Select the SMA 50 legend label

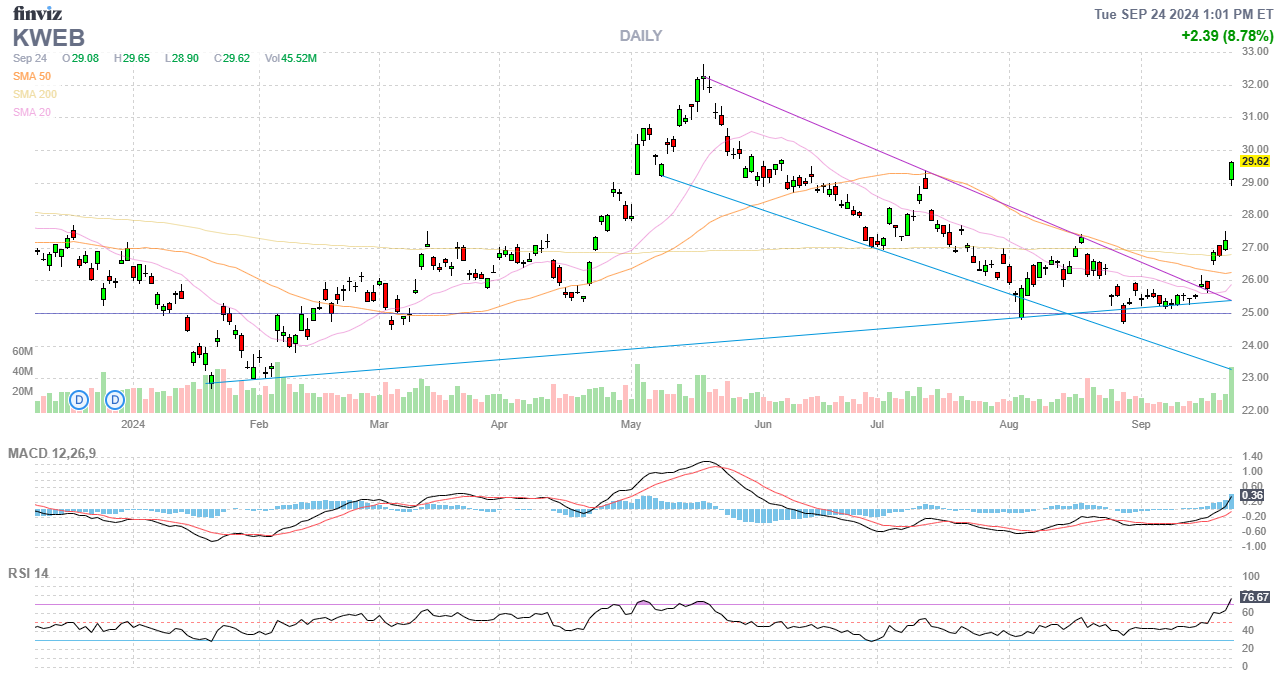(32, 76)
